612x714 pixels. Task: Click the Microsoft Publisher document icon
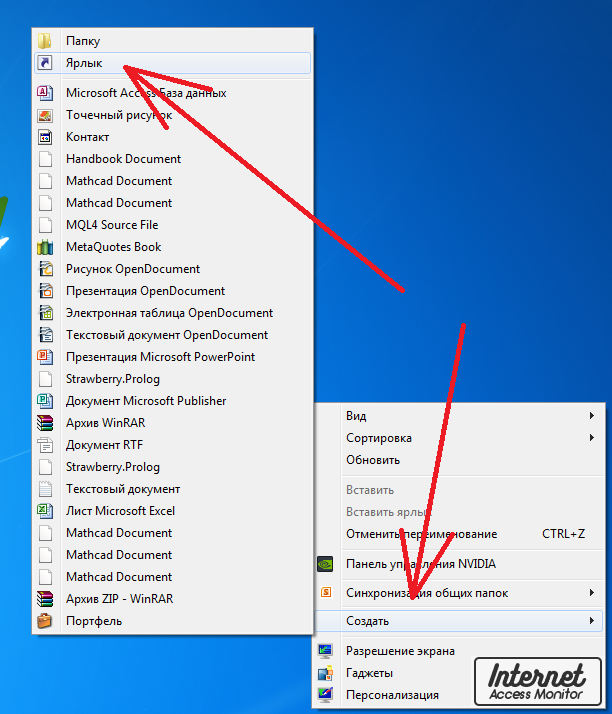point(45,401)
